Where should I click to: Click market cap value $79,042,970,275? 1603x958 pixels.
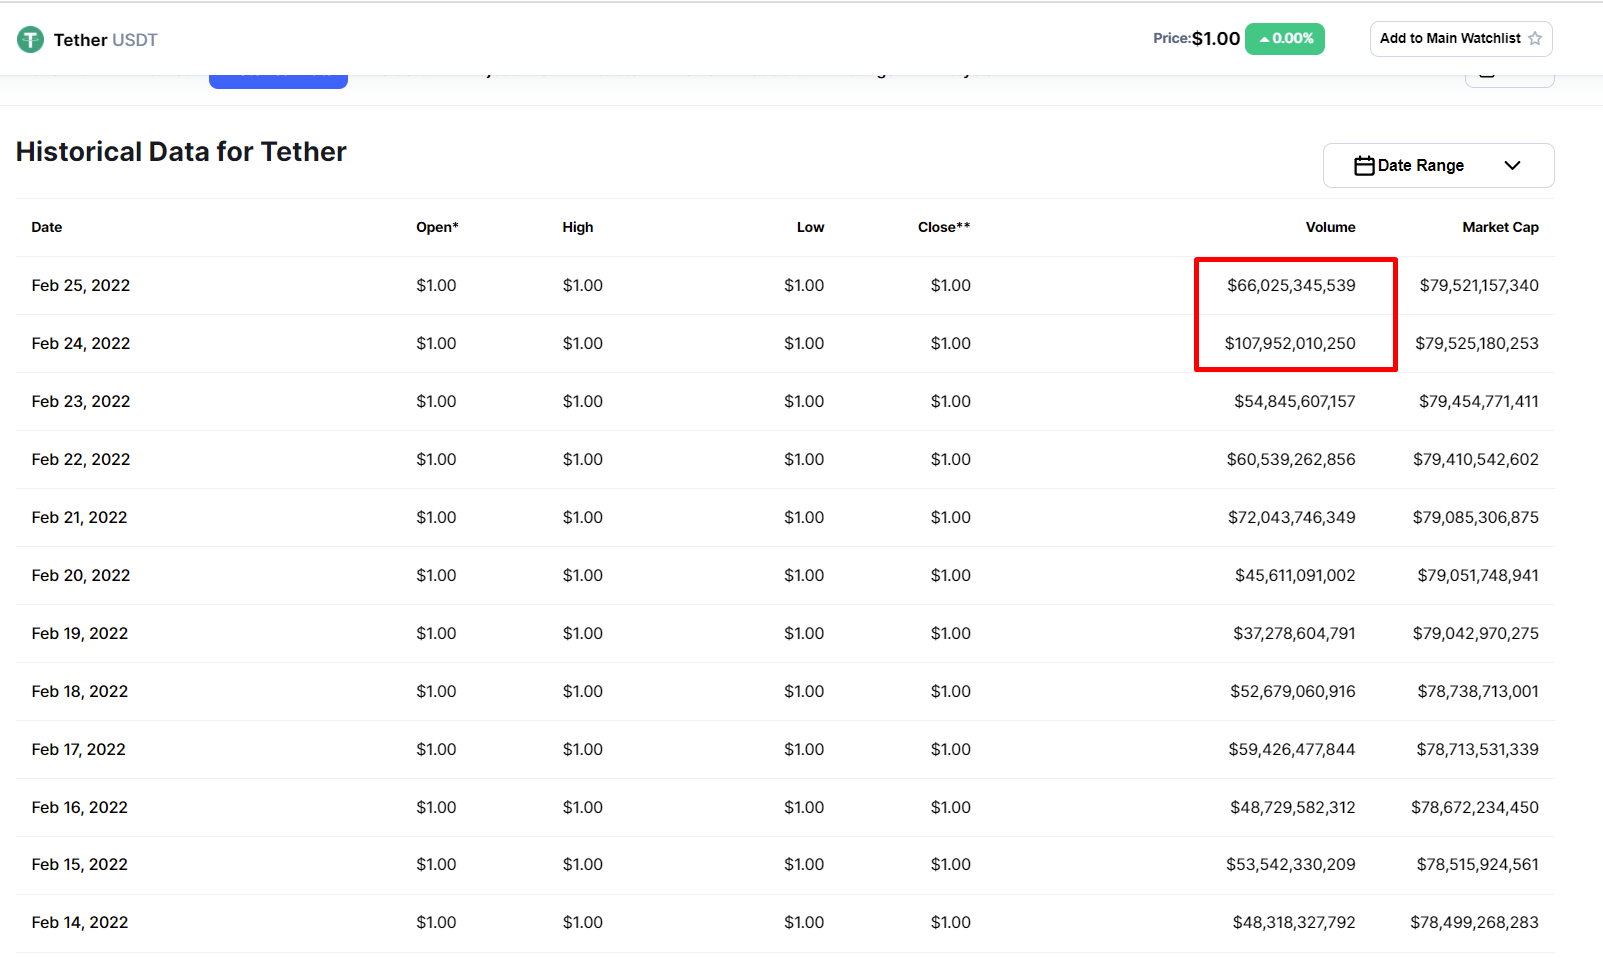coord(1476,633)
